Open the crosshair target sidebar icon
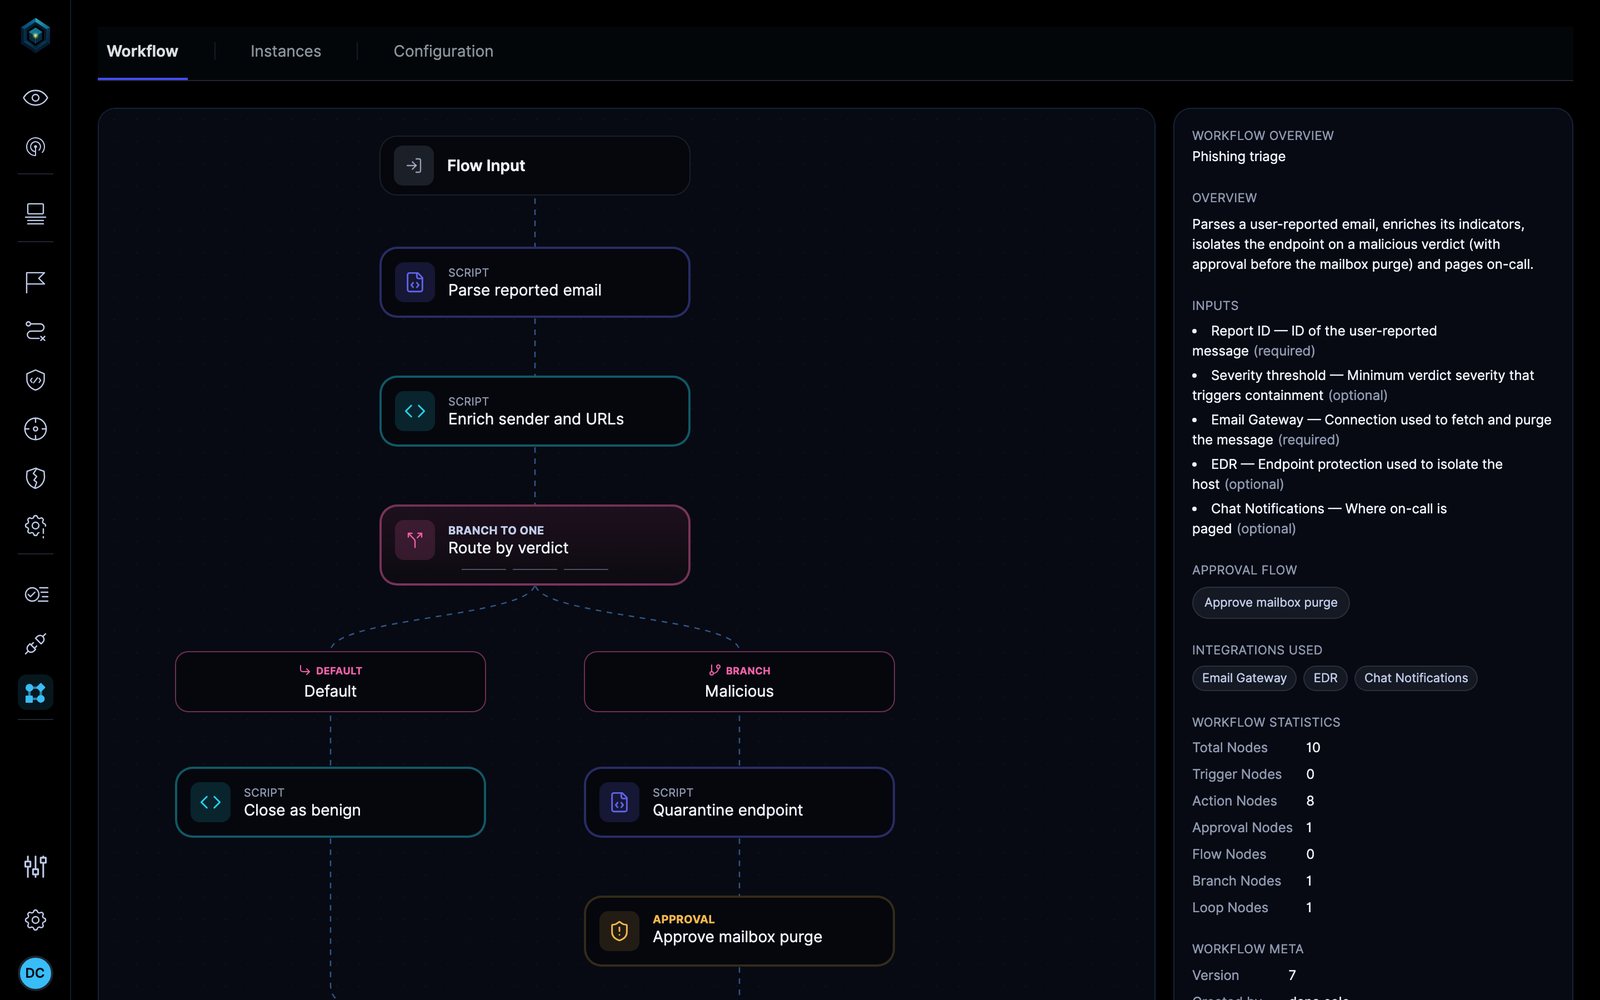This screenshot has width=1600, height=1000. coord(35,429)
